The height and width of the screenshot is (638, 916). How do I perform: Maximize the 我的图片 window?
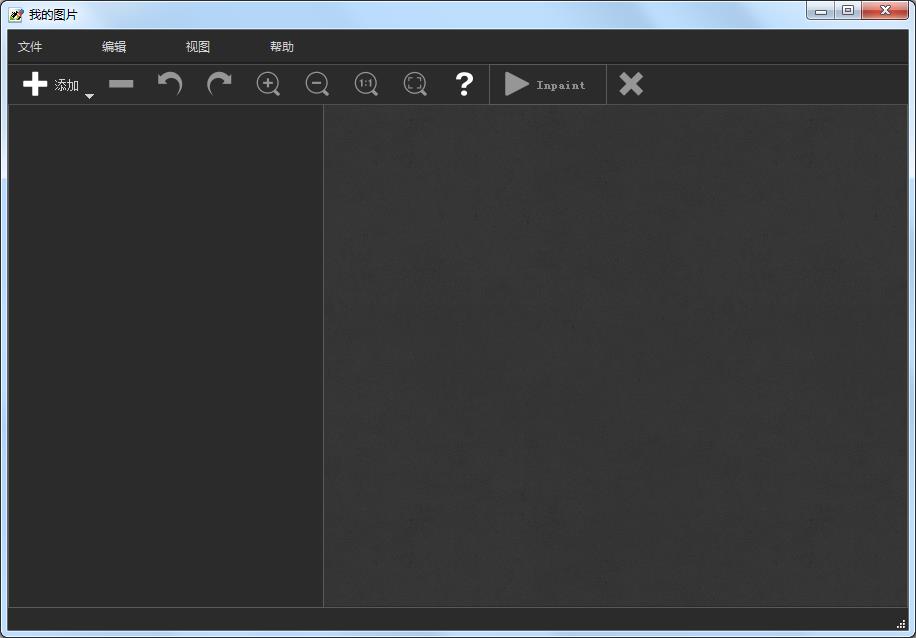tap(848, 11)
